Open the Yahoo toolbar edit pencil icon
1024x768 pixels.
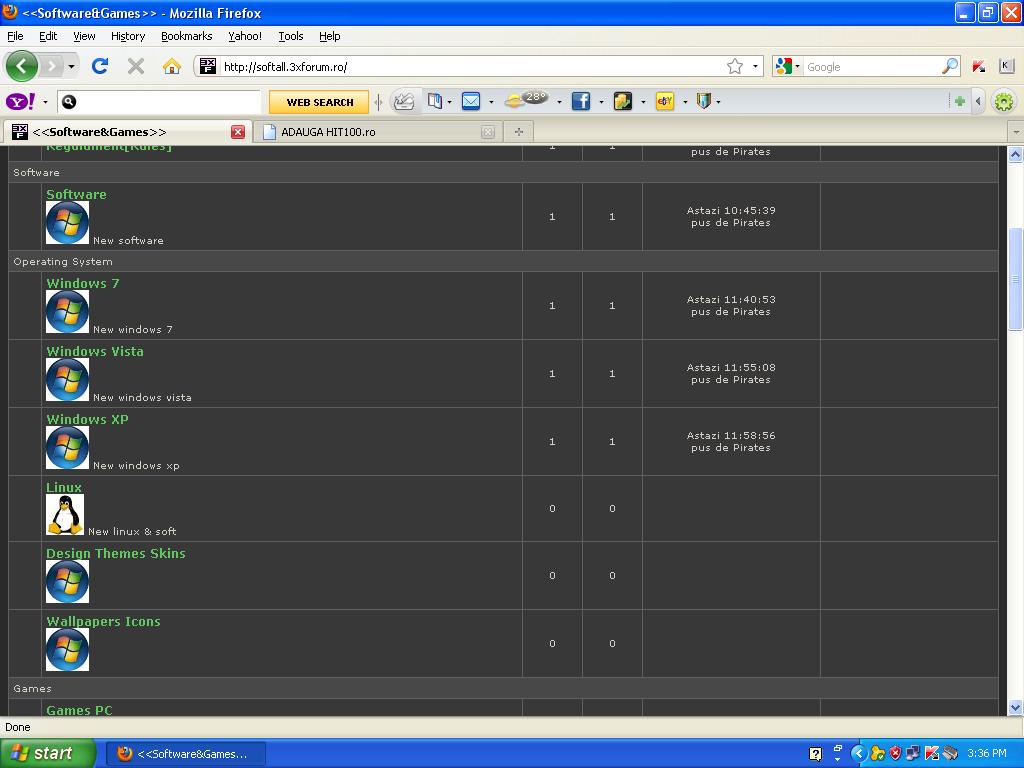coord(405,101)
